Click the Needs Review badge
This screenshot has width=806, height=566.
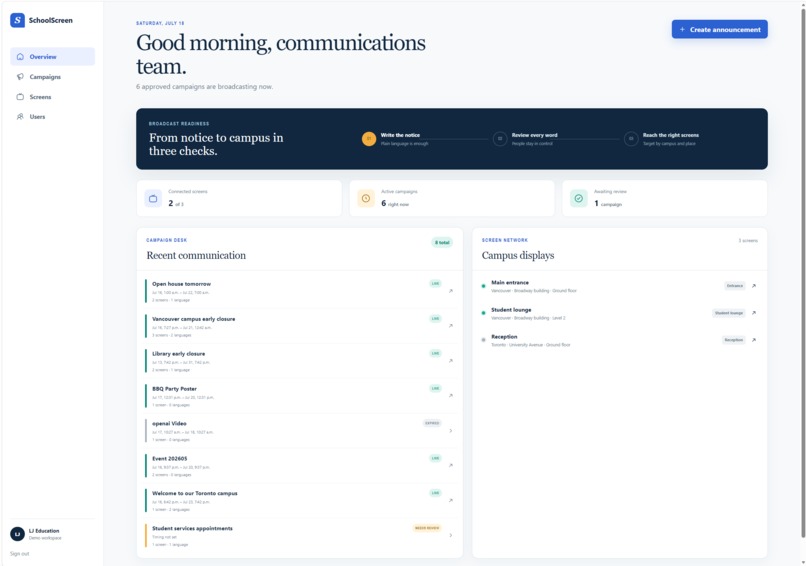pyautogui.click(x=427, y=528)
